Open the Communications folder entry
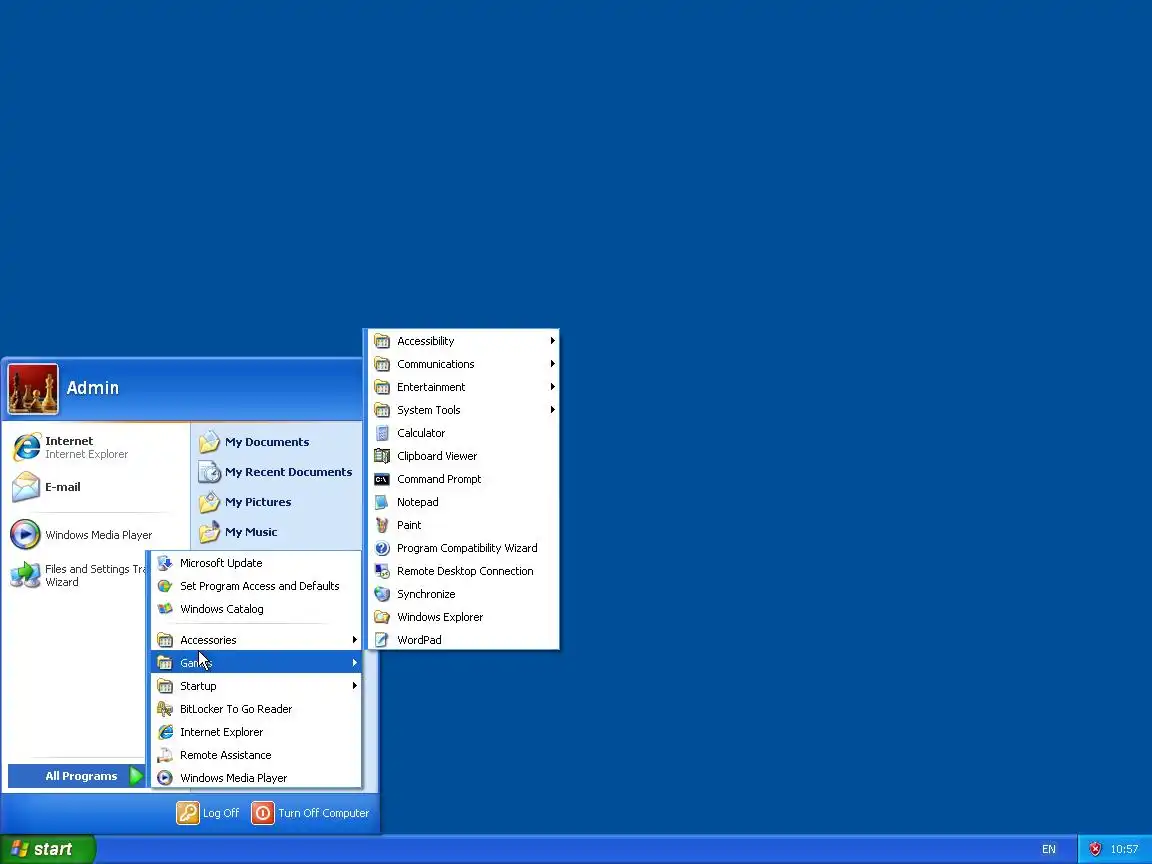Image resolution: width=1152 pixels, height=864 pixels. [x=464, y=364]
